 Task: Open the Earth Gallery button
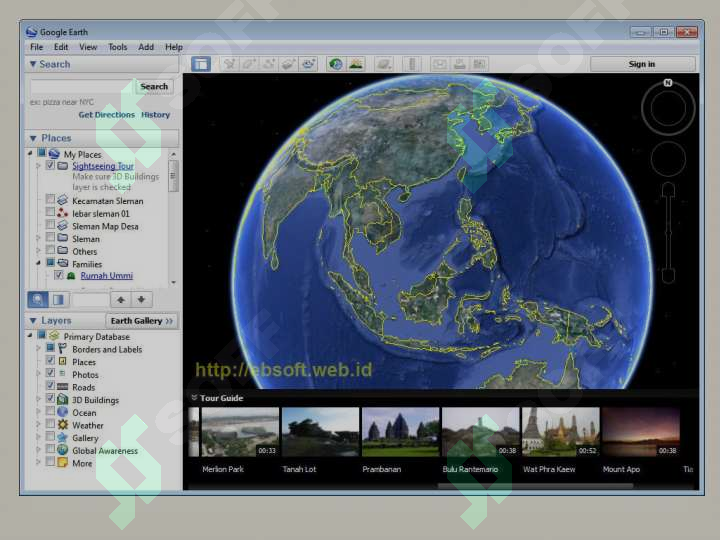click(141, 321)
